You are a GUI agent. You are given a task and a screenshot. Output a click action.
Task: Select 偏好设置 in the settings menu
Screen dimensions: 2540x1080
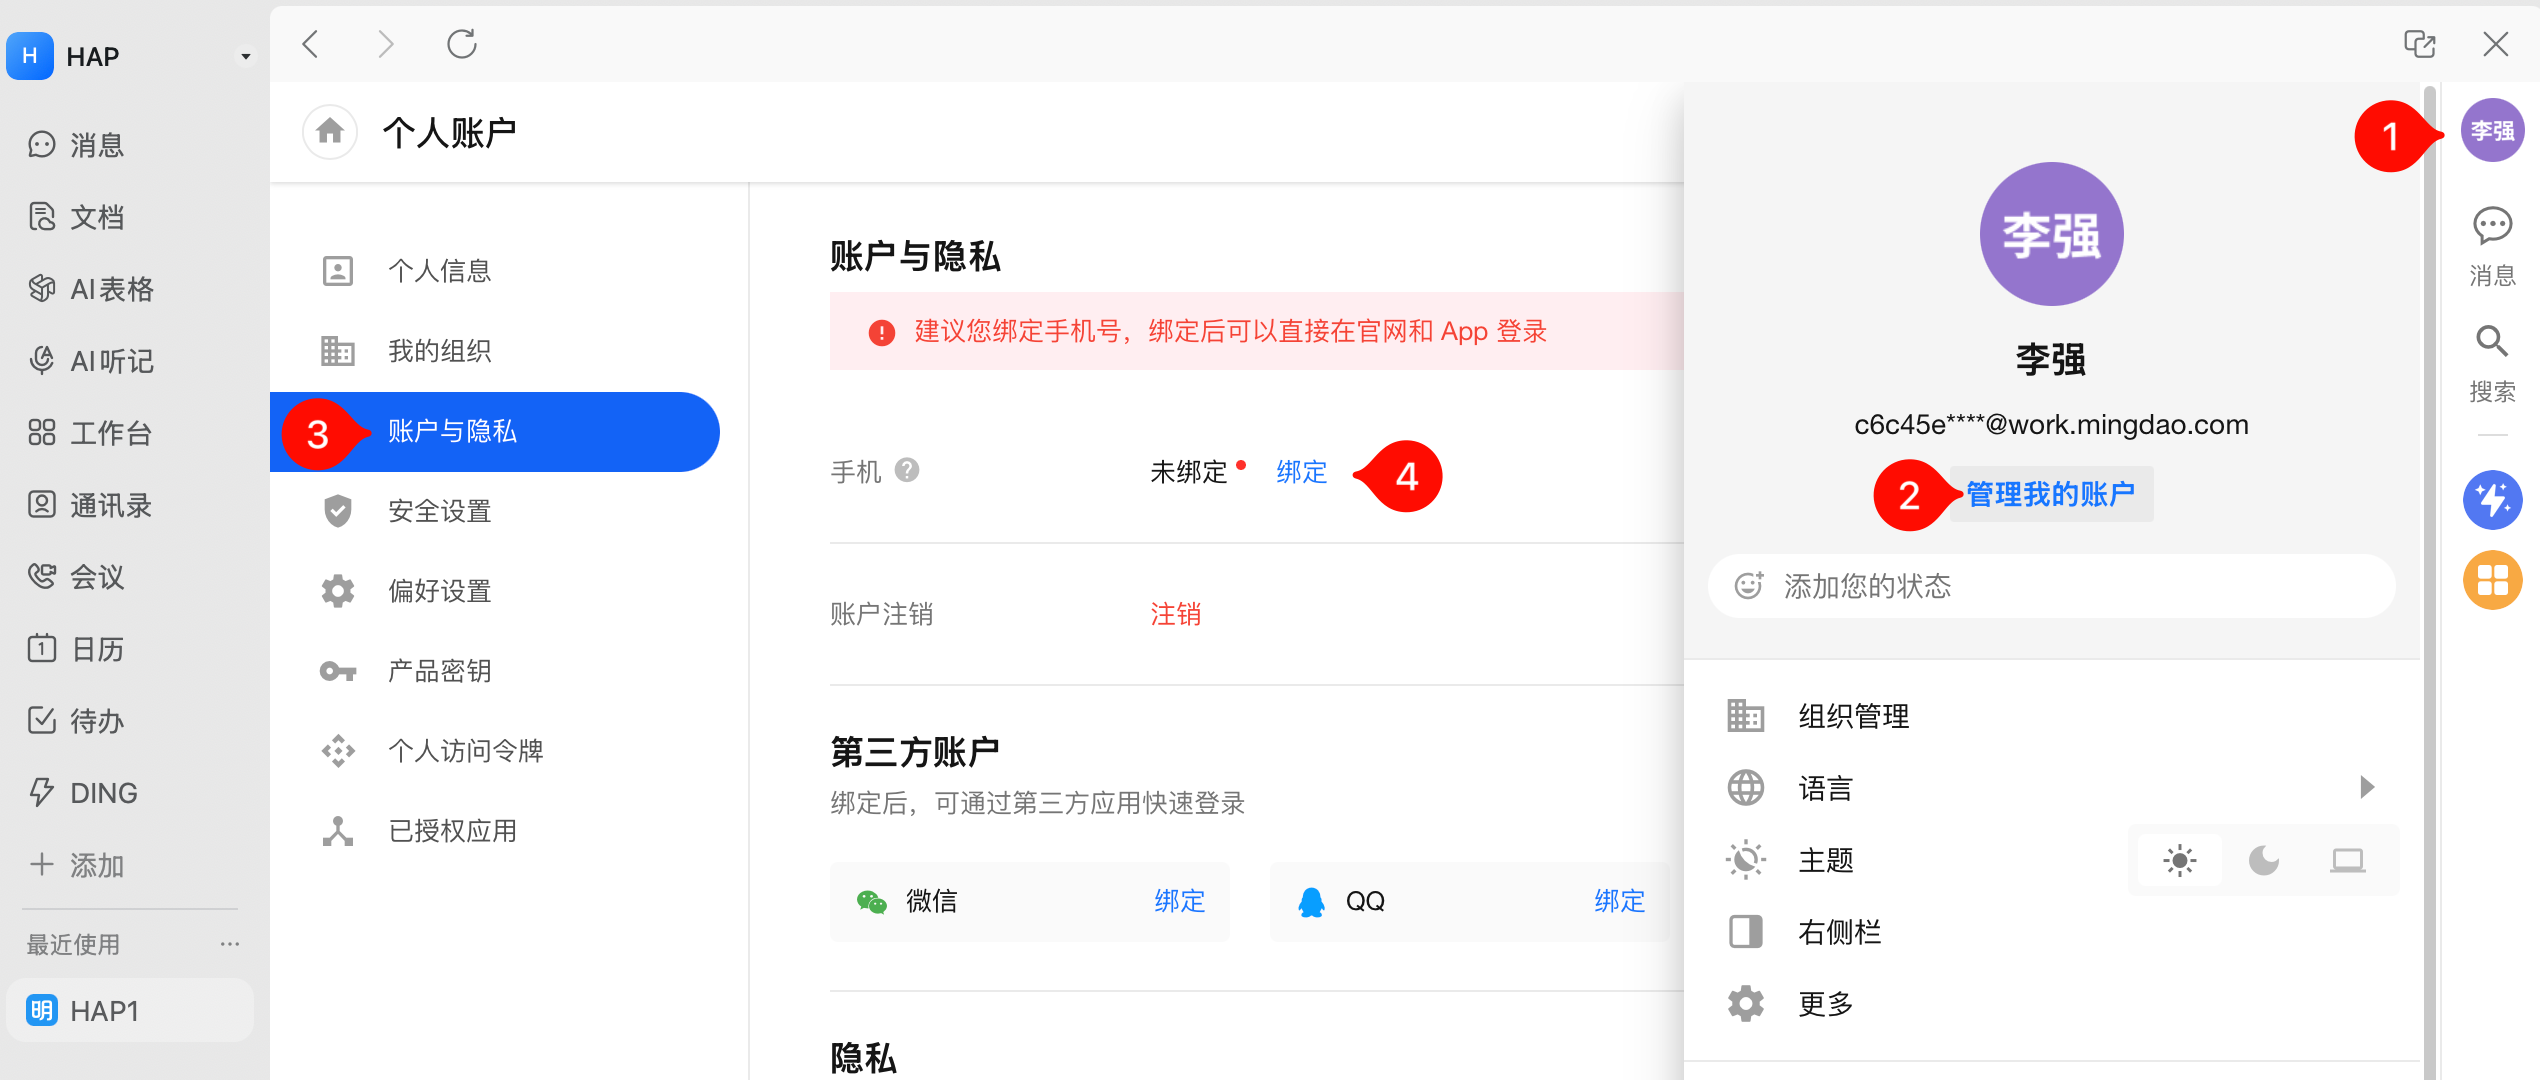(x=495, y=591)
